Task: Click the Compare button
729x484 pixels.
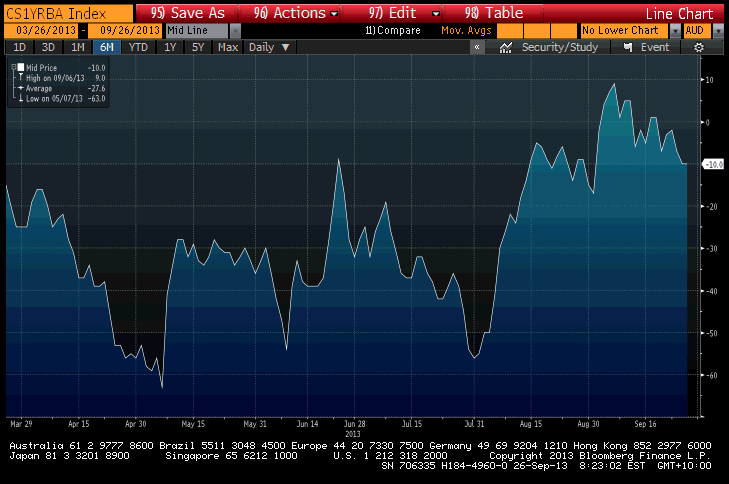Action: (x=393, y=31)
